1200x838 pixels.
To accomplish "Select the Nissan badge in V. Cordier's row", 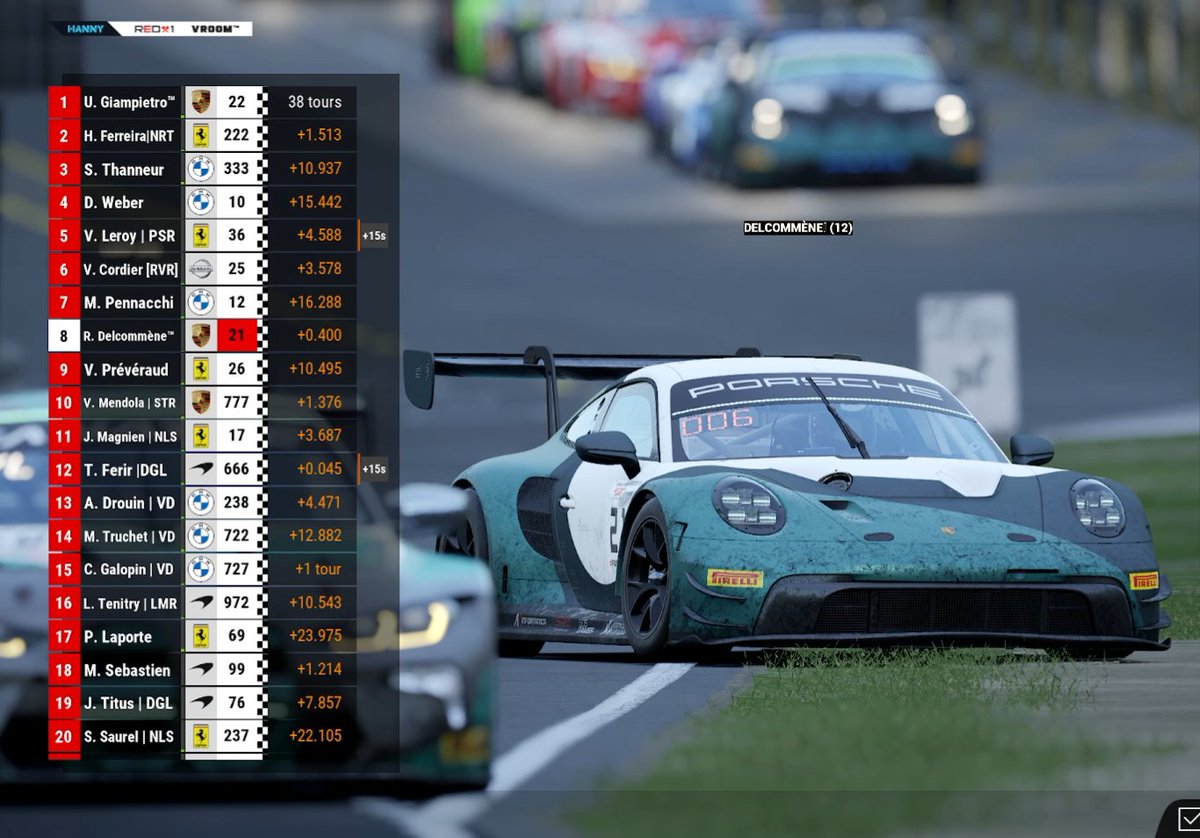I will [x=201, y=269].
